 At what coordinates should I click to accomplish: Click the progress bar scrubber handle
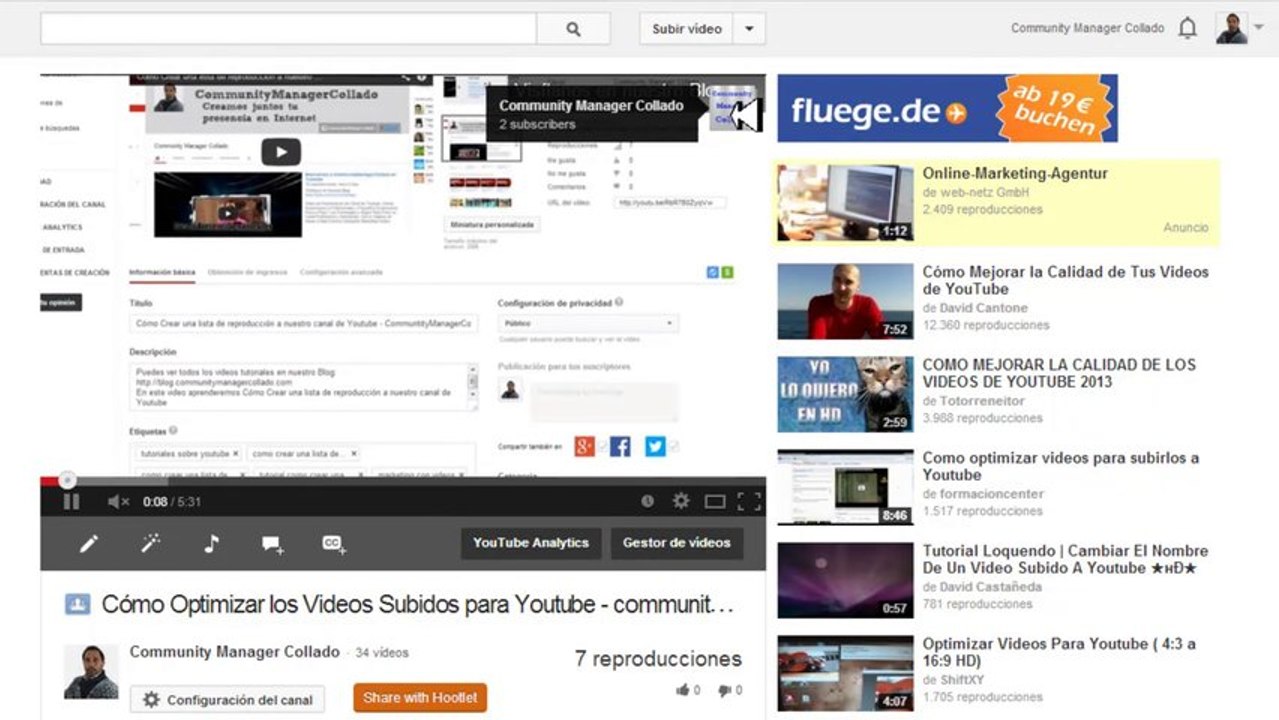pos(67,480)
